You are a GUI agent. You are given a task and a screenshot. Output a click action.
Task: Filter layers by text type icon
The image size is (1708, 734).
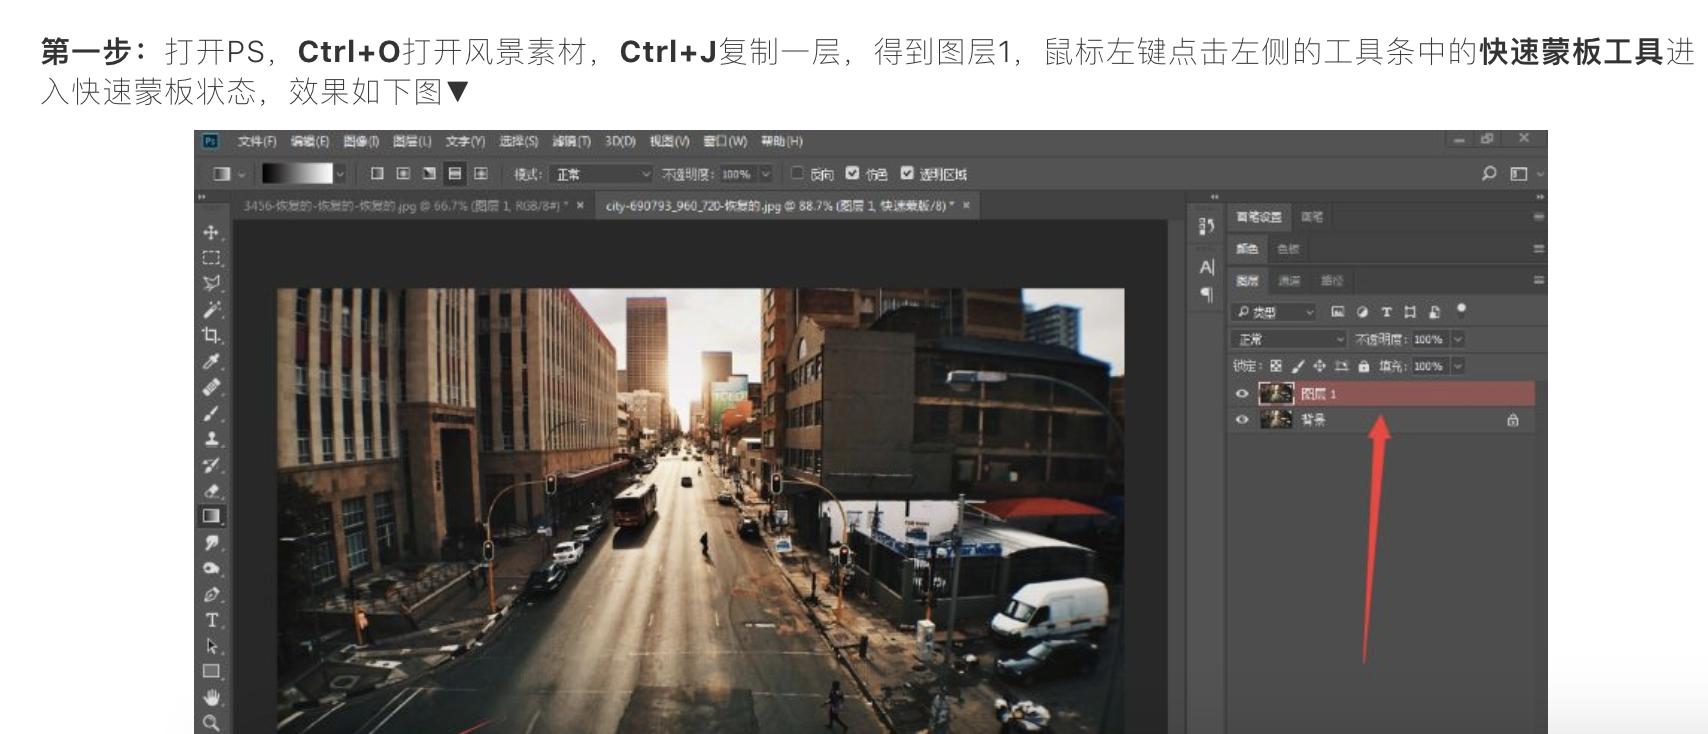[1386, 312]
